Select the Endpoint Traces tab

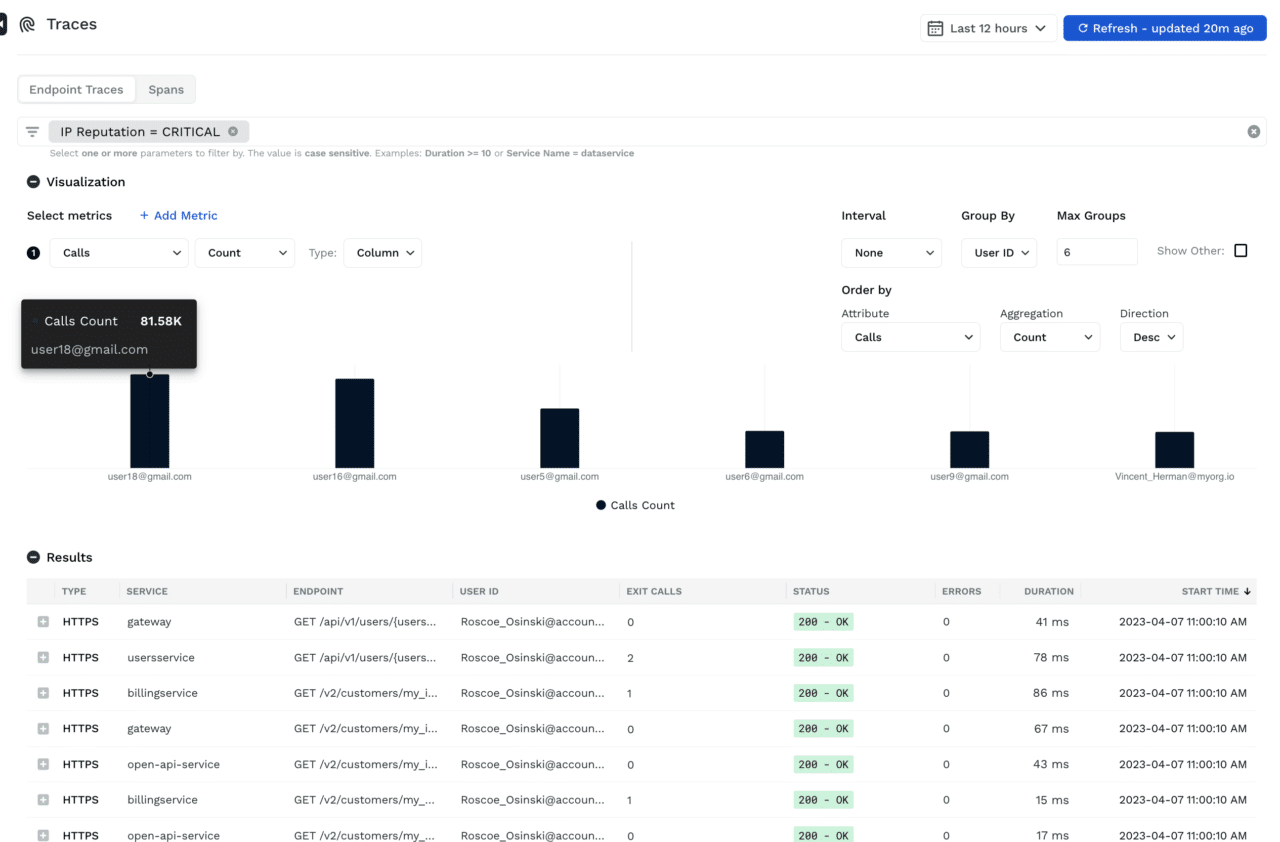pyautogui.click(x=77, y=89)
